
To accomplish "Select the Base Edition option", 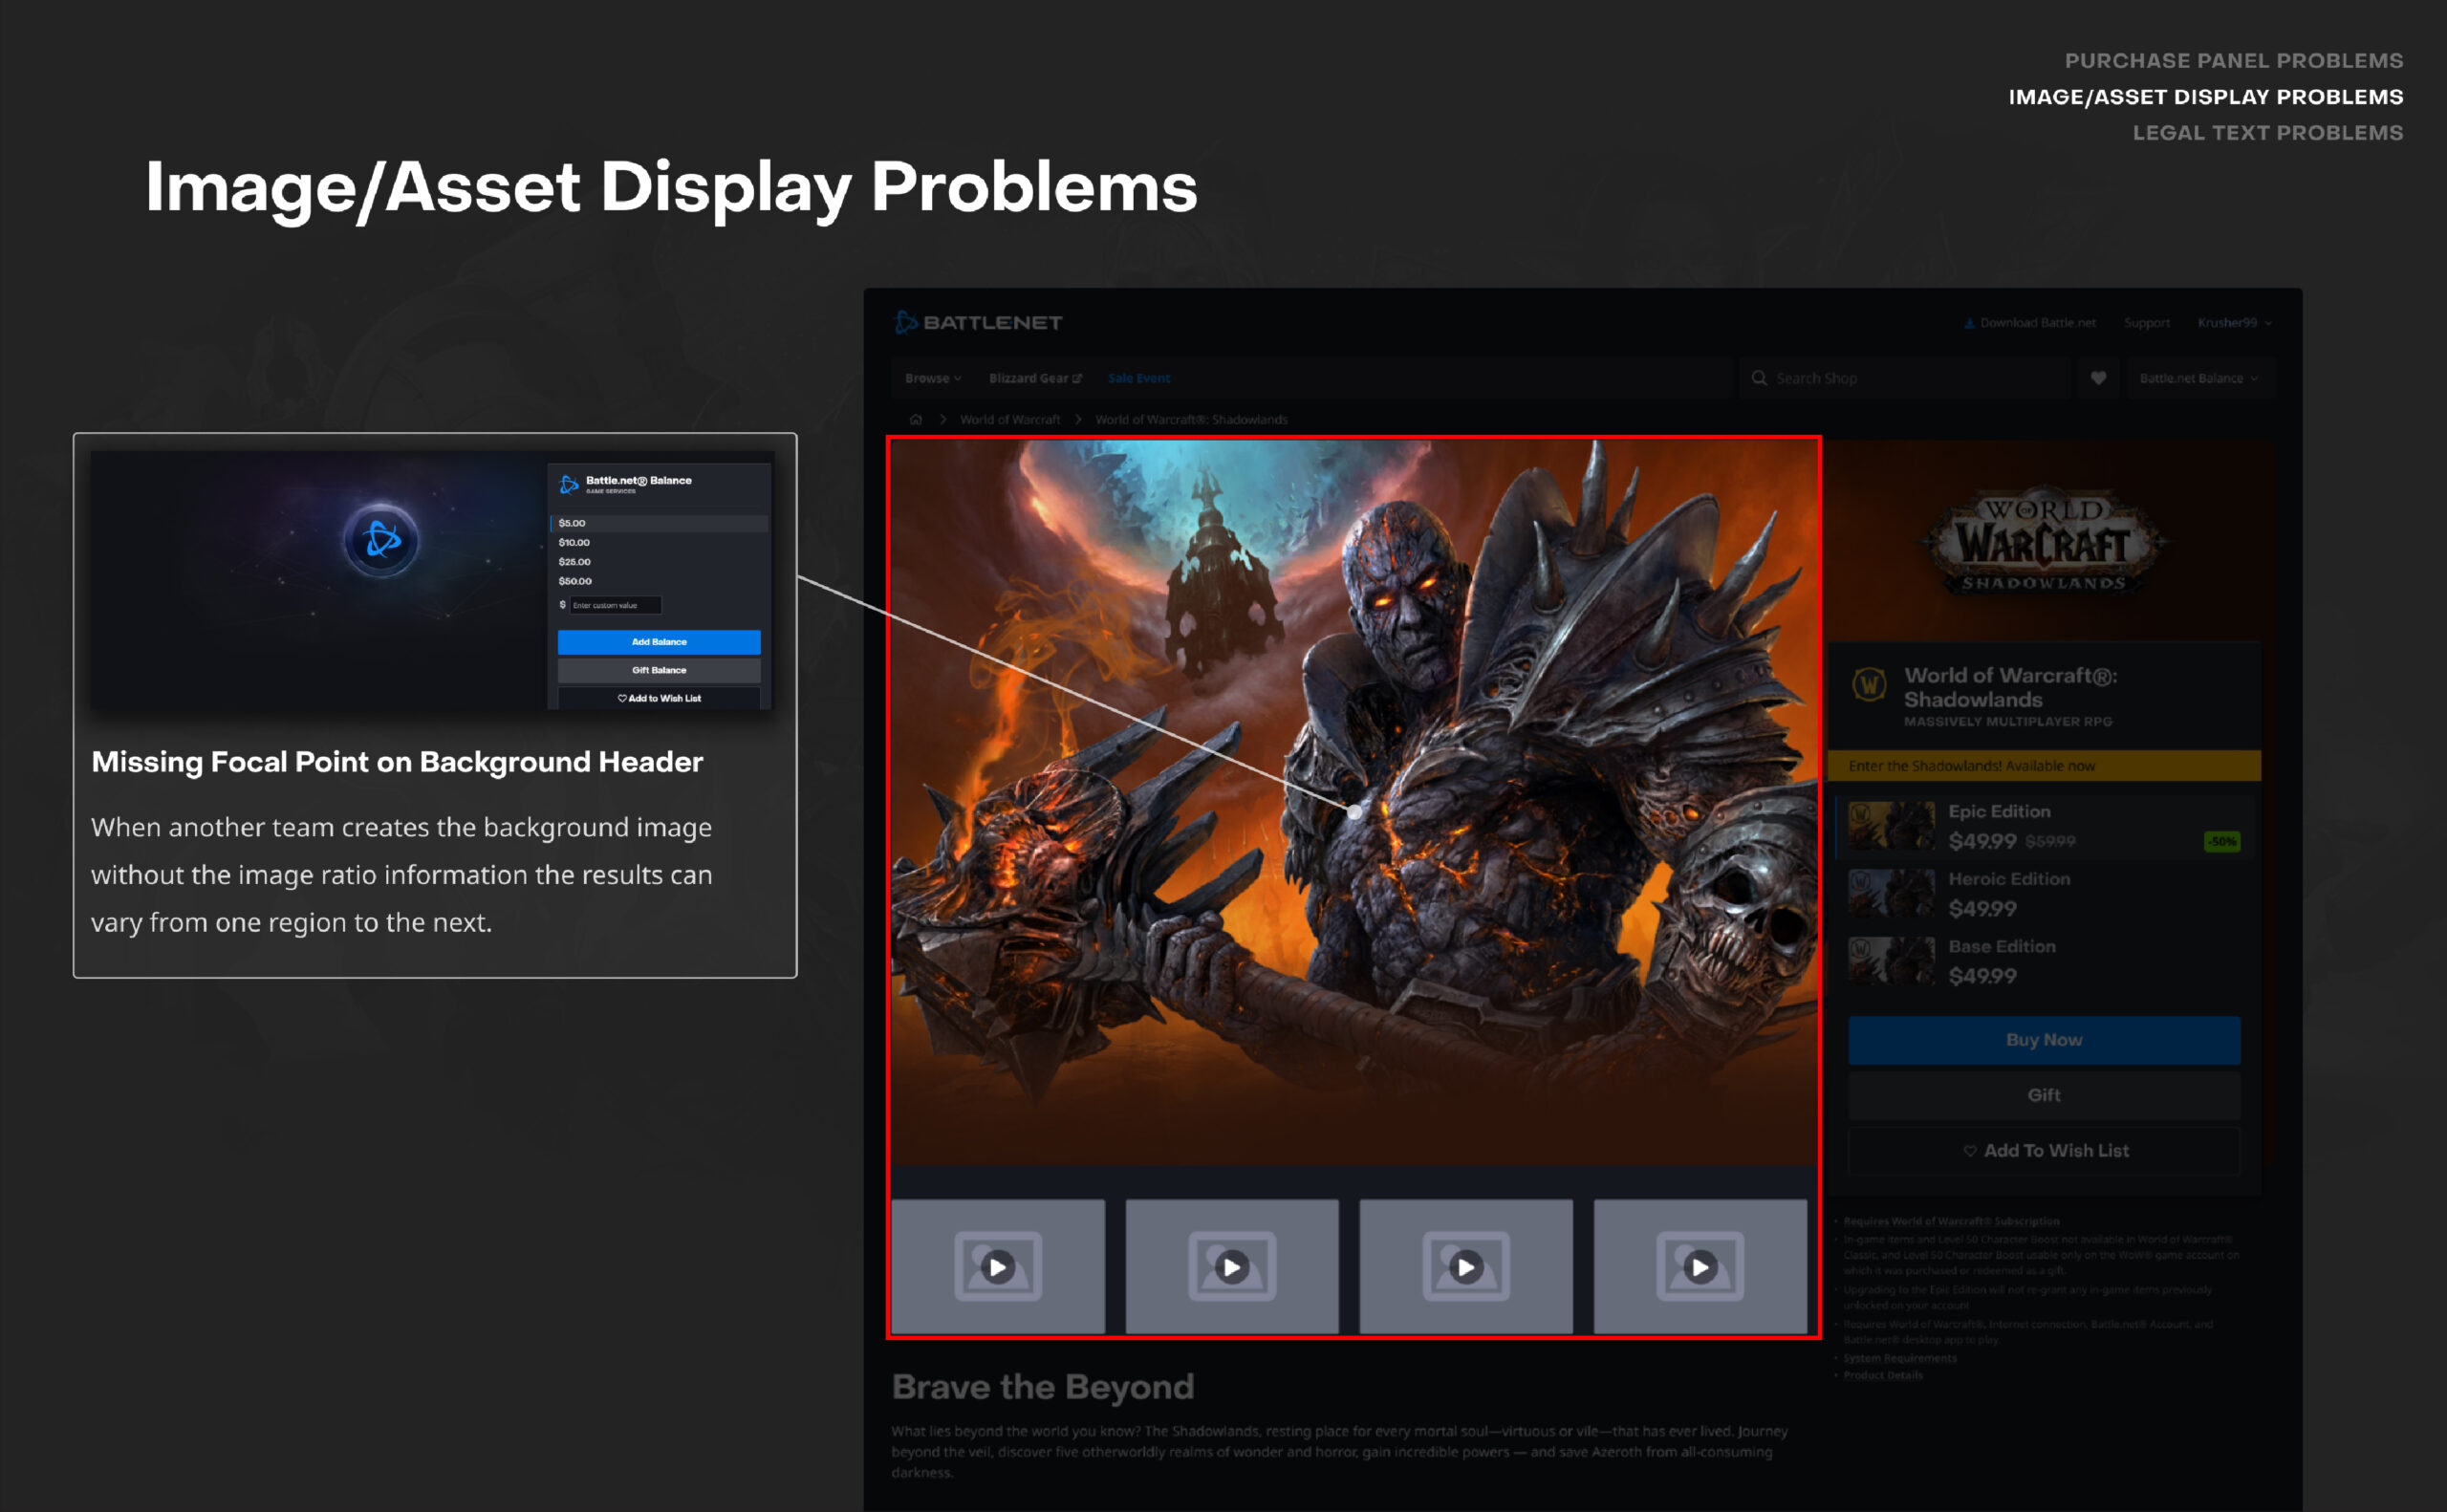I will click(2044, 961).
